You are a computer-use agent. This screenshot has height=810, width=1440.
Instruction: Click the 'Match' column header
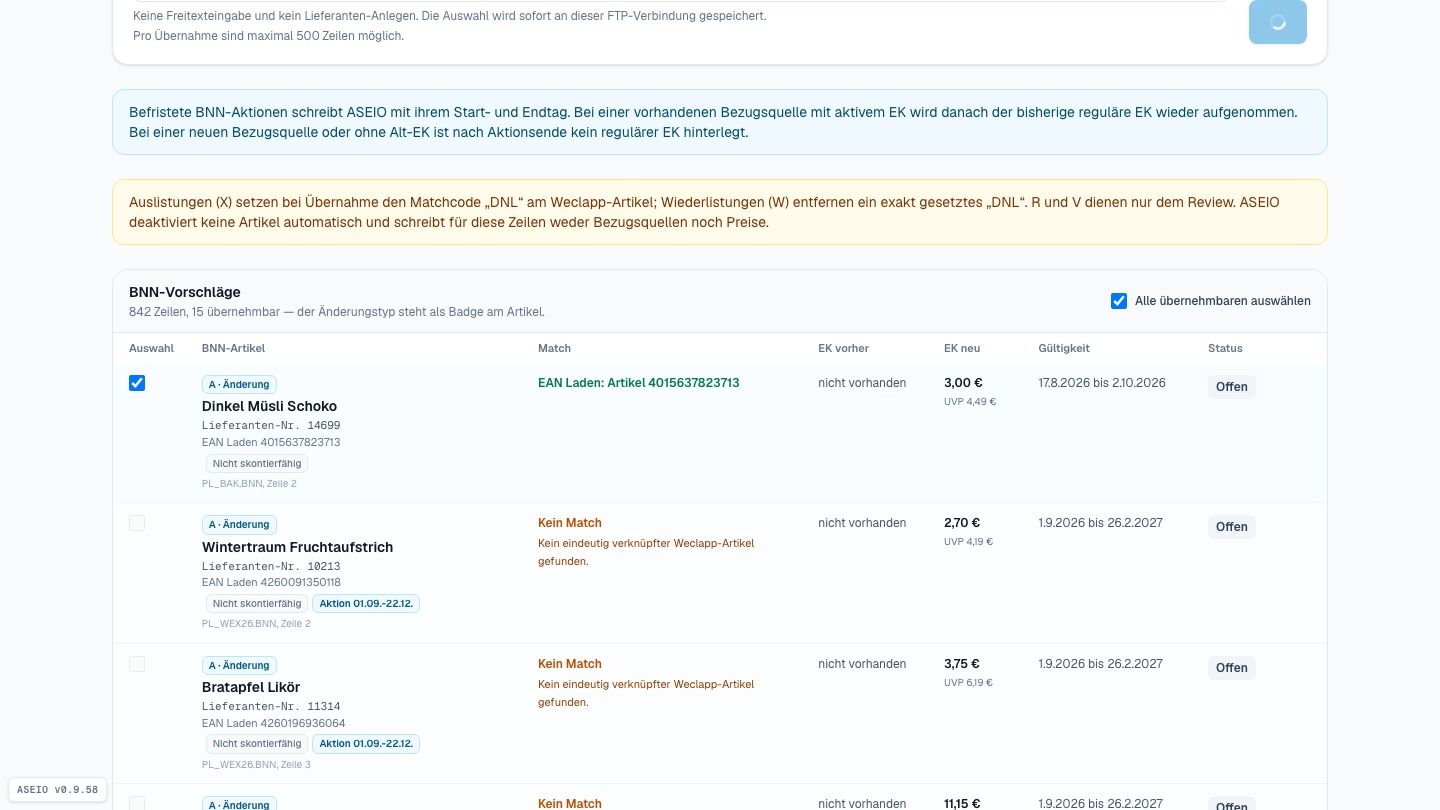[554, 348]
